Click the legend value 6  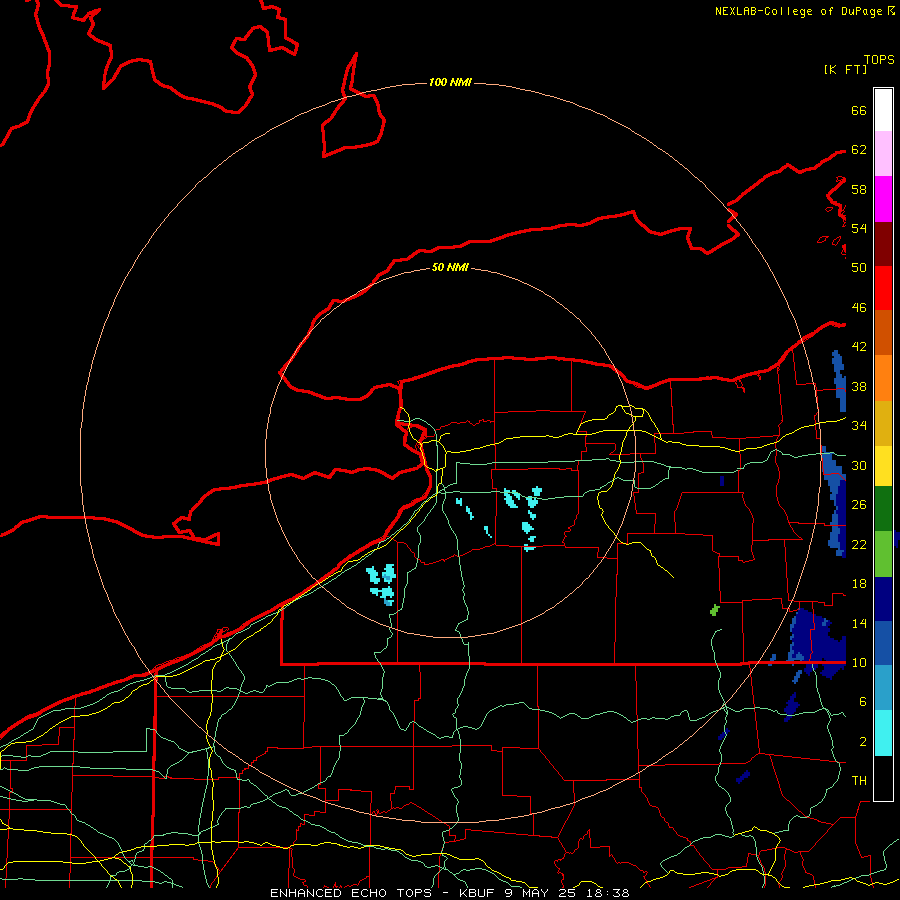coord(862,702)
